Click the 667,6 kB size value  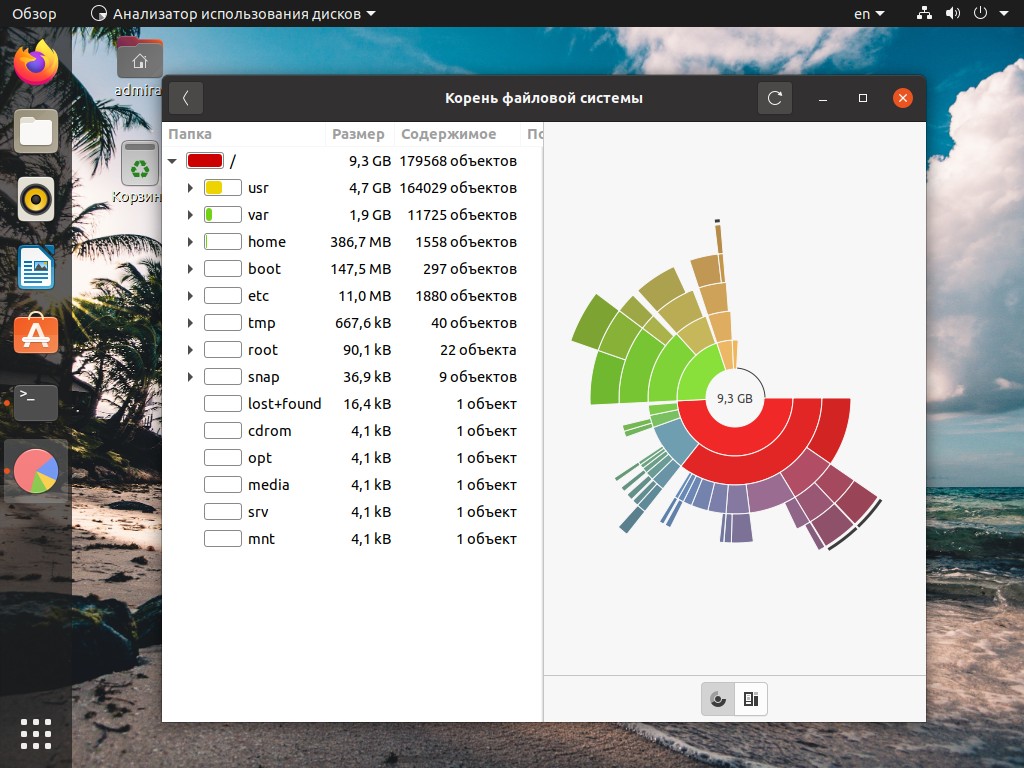point(363,323)
